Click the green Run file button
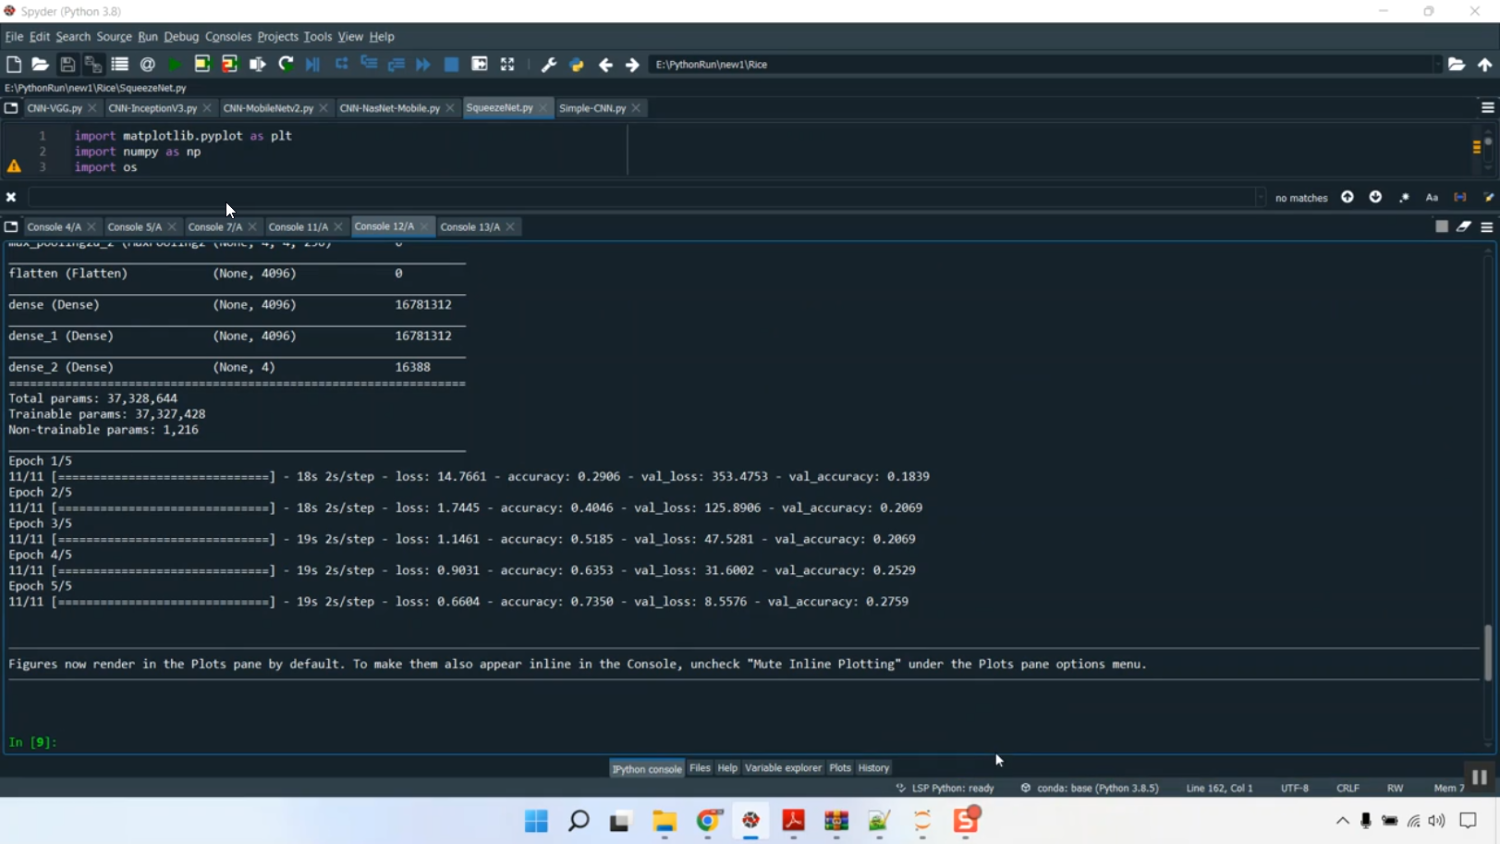This screenshot has width=1500, height=844. point(175,64)
